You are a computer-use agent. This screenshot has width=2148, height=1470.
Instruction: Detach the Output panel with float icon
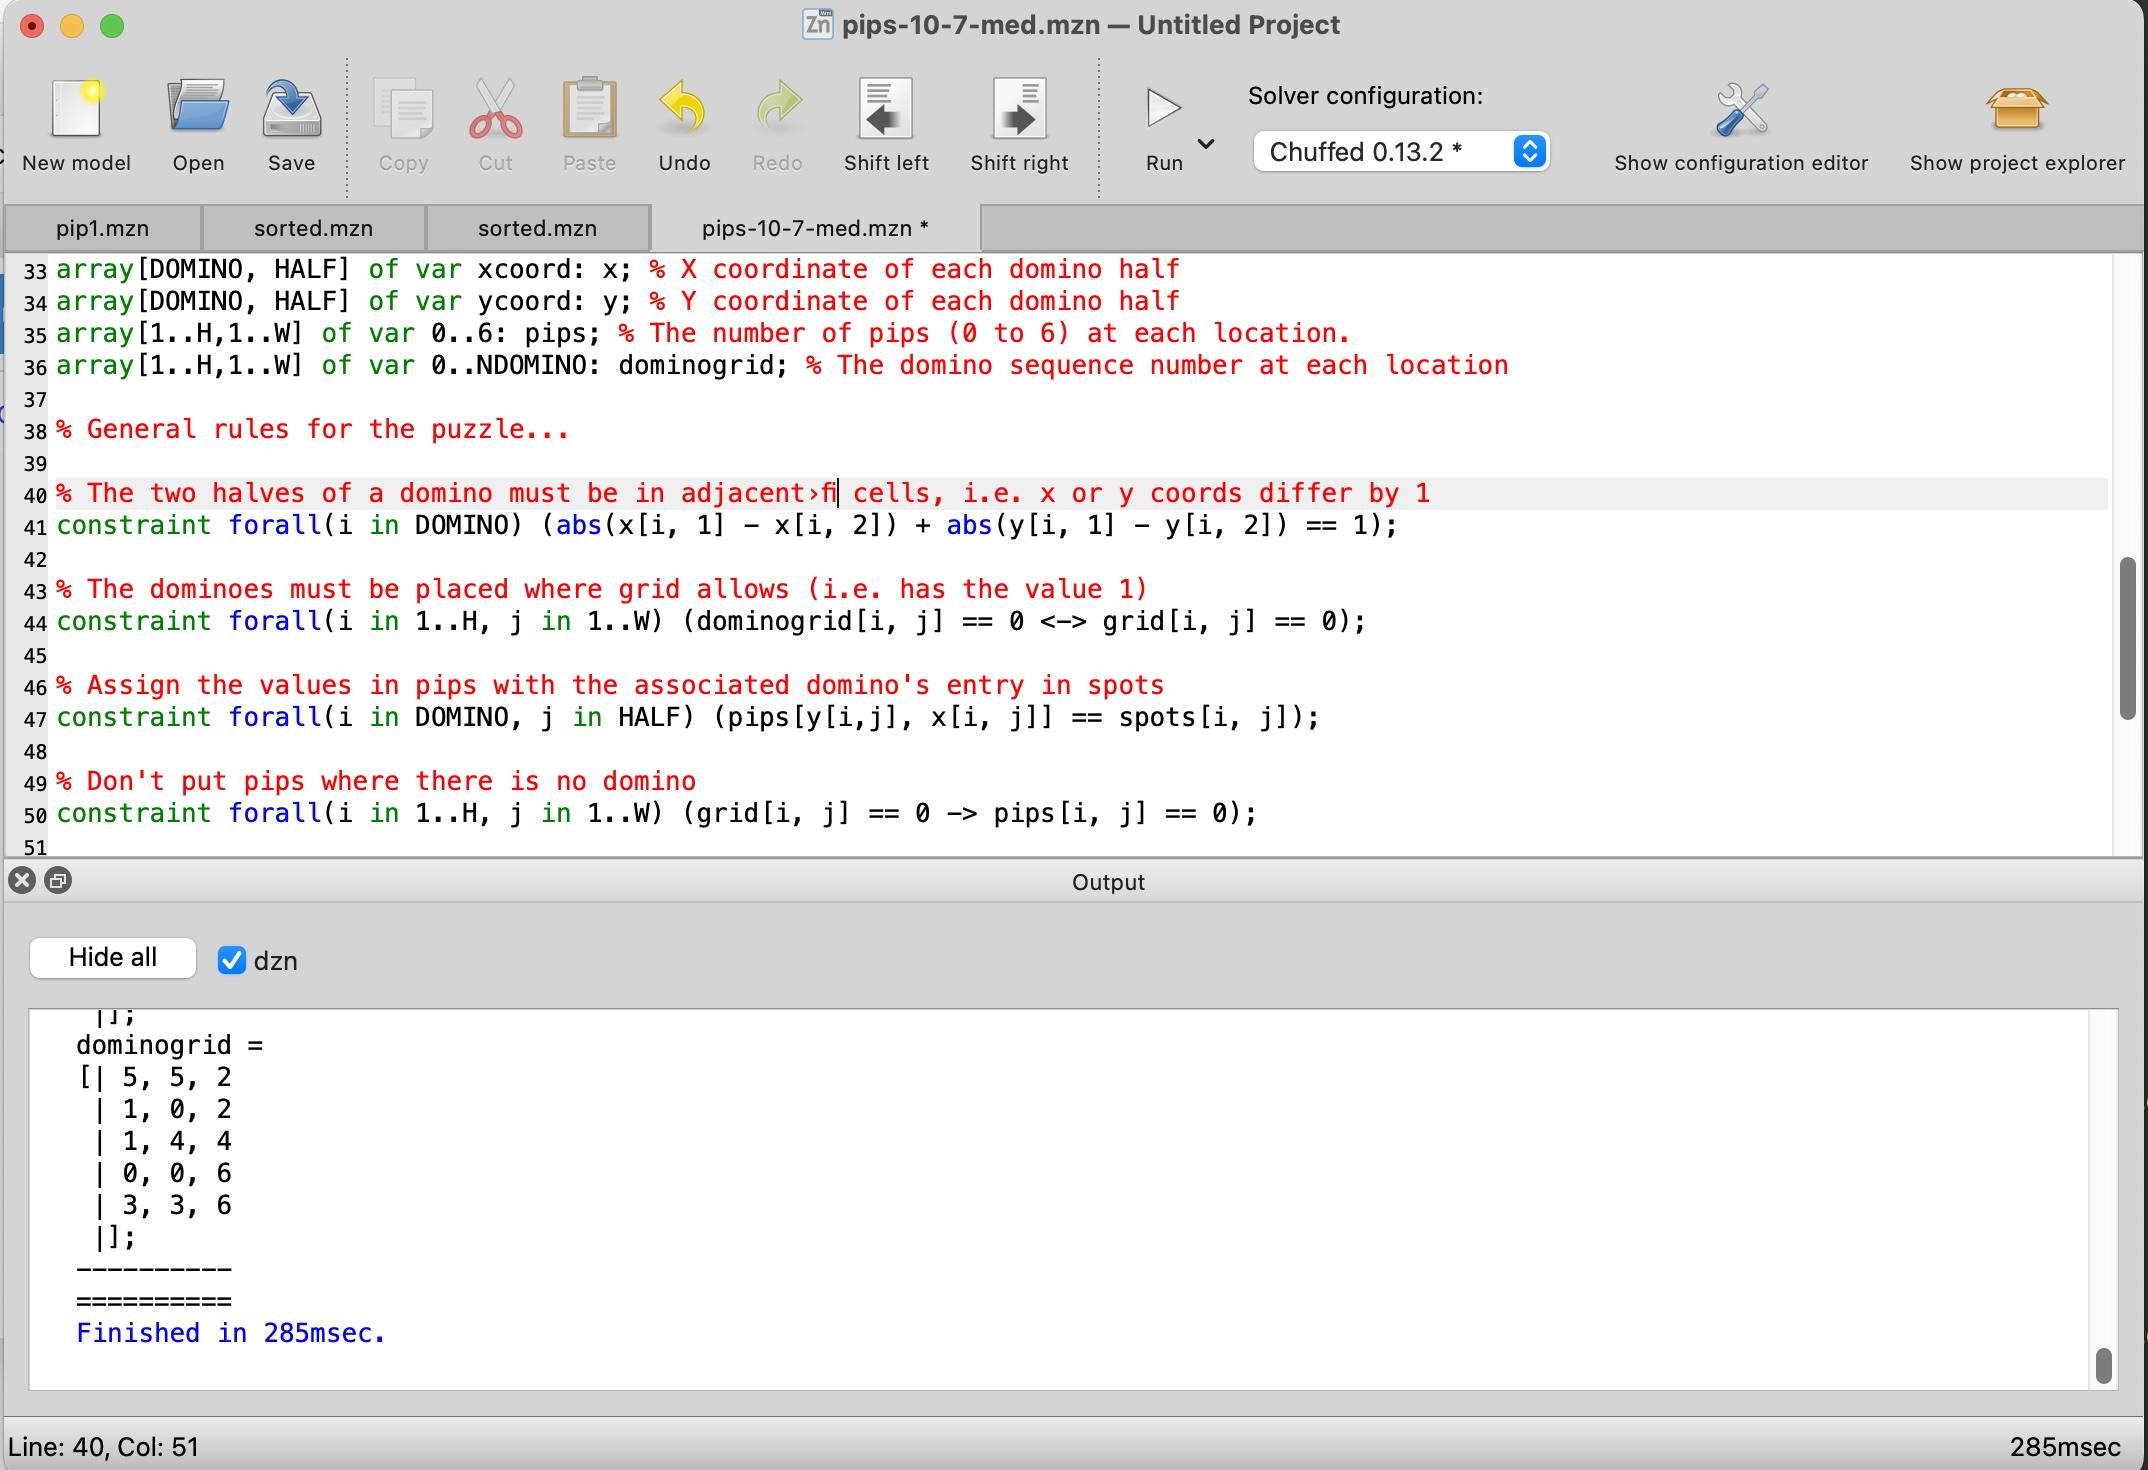click(59, 880)
